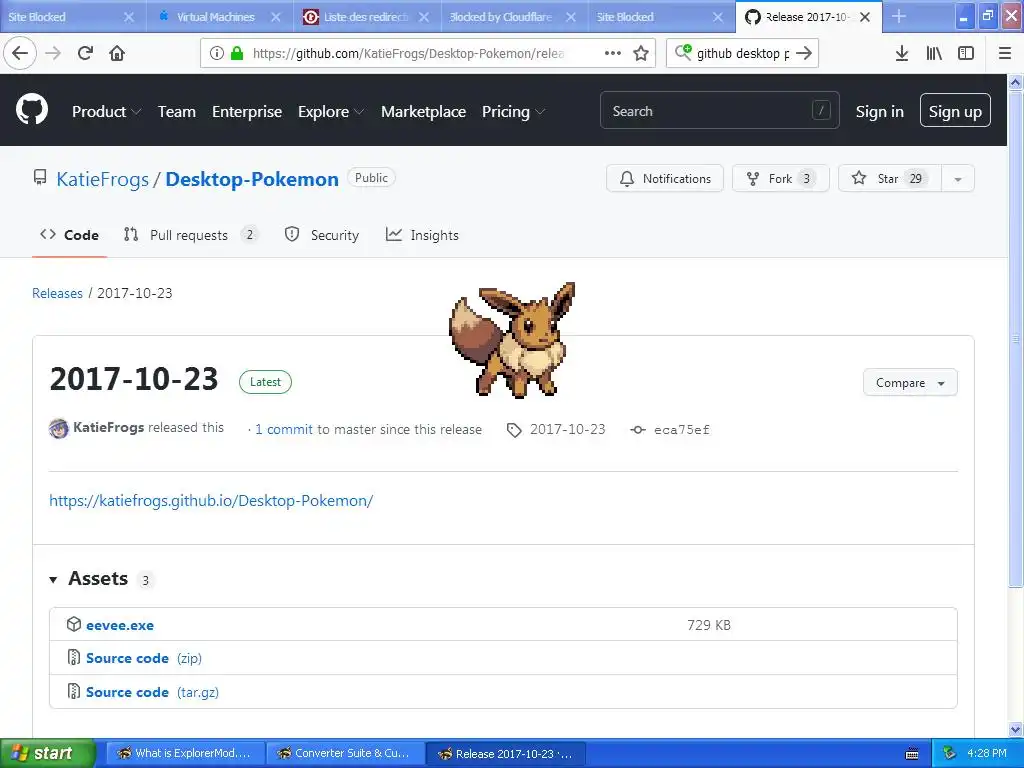Open the Firefox hamburger menu
1024x768 pixels.
click(x=1005, y=53)
